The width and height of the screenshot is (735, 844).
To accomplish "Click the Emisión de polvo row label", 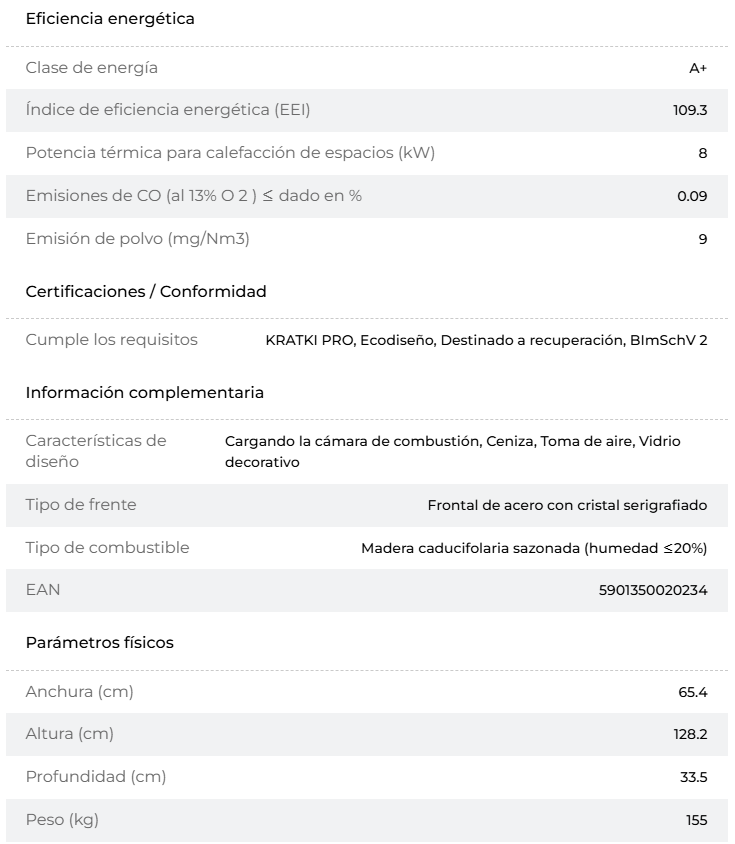I will click(138, 238).
